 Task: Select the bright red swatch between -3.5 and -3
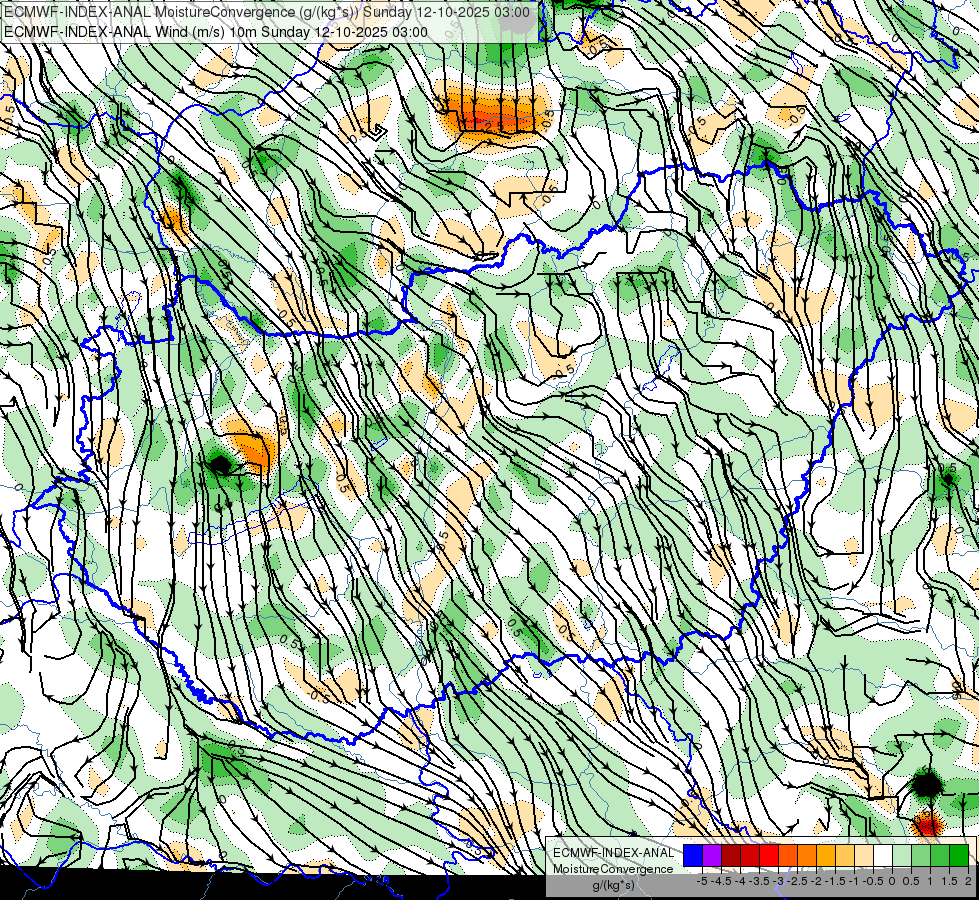tap(769, 855)
